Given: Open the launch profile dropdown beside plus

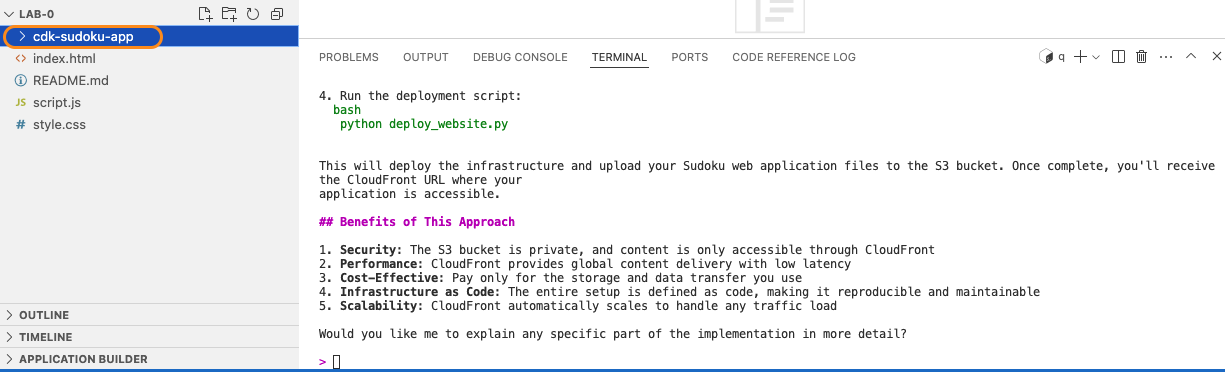Looking at the screenshot, I should pos(1096,57).
